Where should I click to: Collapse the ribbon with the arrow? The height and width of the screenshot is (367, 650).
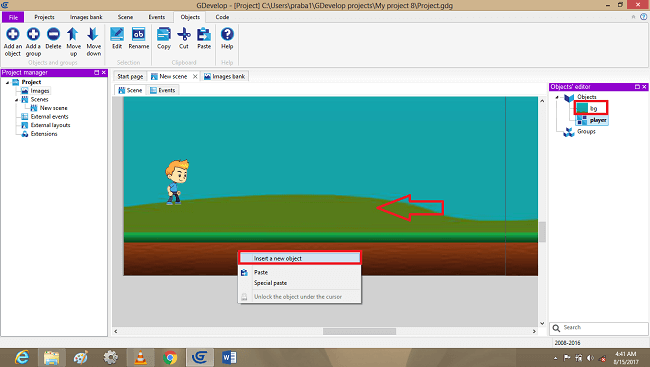[x=633, y=17]
